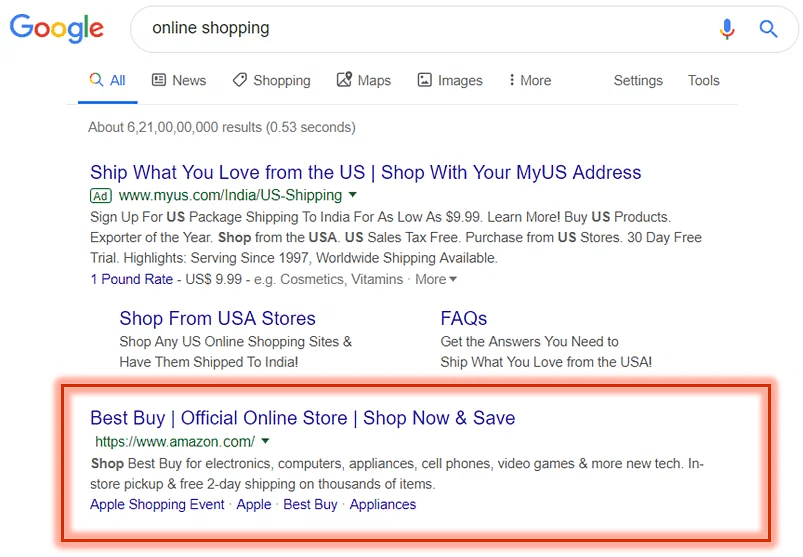Image resolution: width=803 pixels, height=557 pixels.
Task: Open search Settings
Action: pos(638,80)
